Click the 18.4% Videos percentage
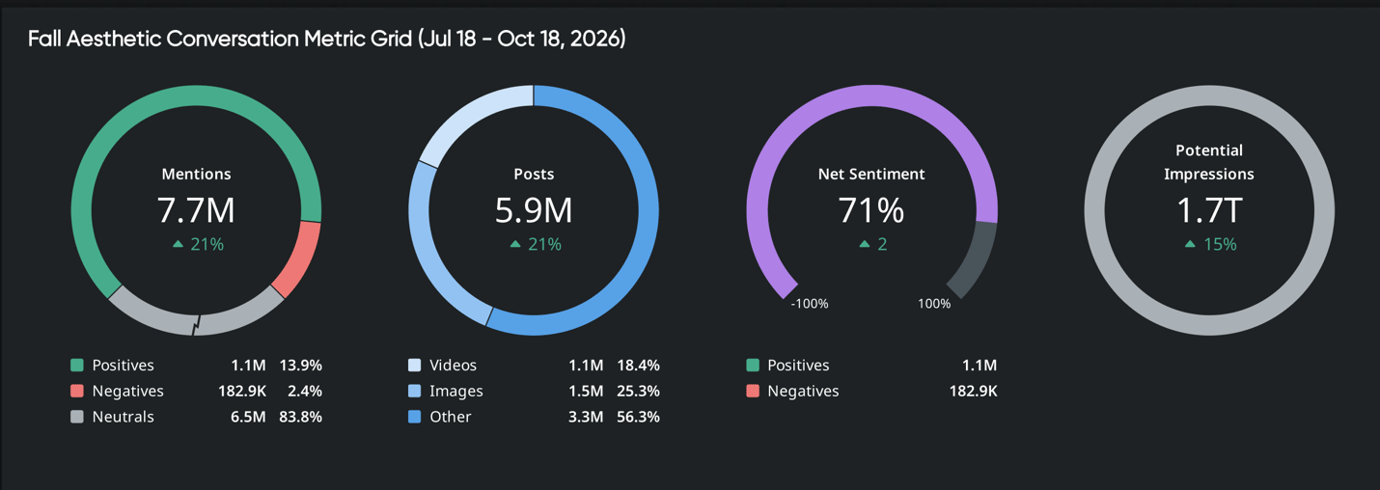Viewport: 1380px width, 490px height. click(x=638, y=365)
